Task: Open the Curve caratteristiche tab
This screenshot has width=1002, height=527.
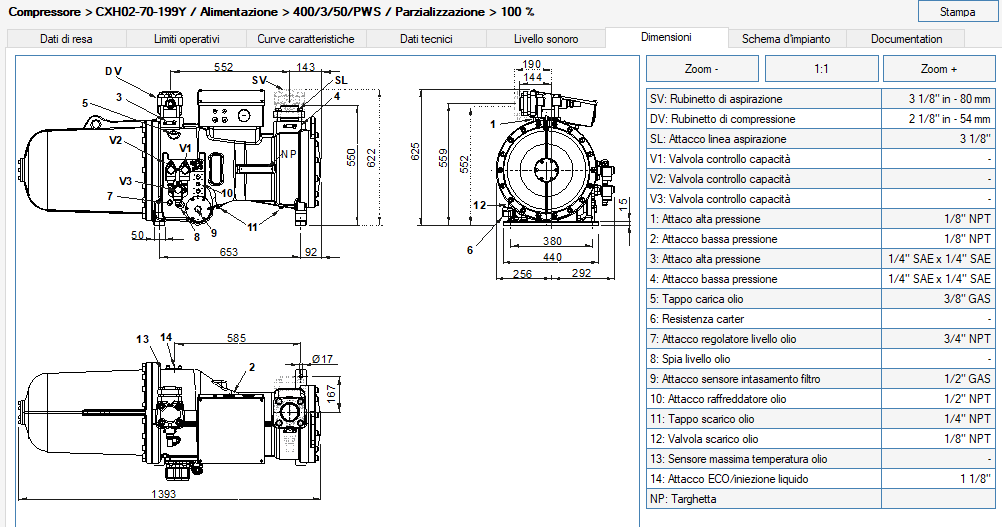Action: coord(305,39)
